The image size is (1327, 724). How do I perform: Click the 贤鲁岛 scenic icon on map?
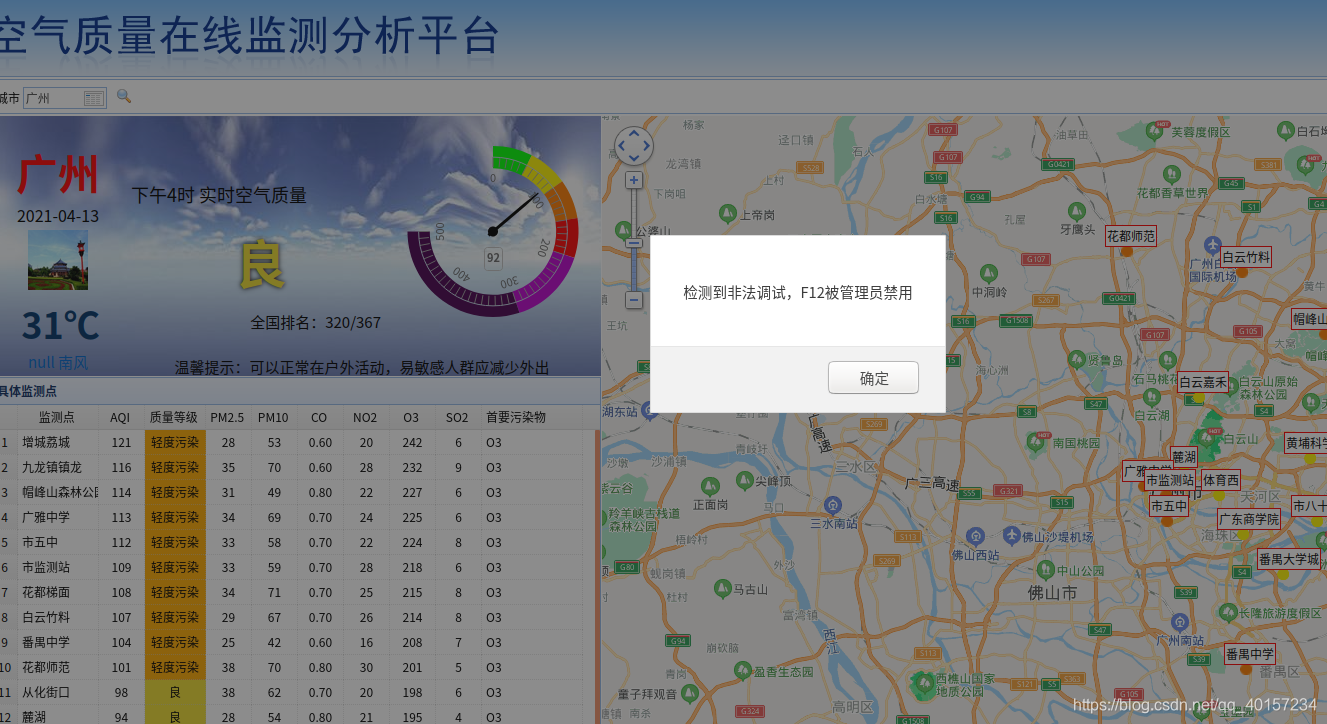[1076, 358]
